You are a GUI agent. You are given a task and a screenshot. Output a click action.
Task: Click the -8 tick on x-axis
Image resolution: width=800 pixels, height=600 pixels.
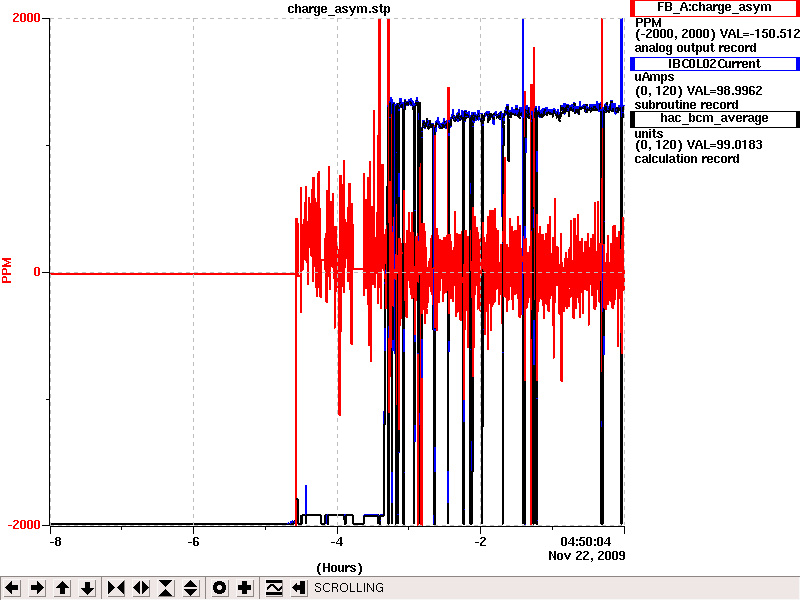(x=55, y=541)
